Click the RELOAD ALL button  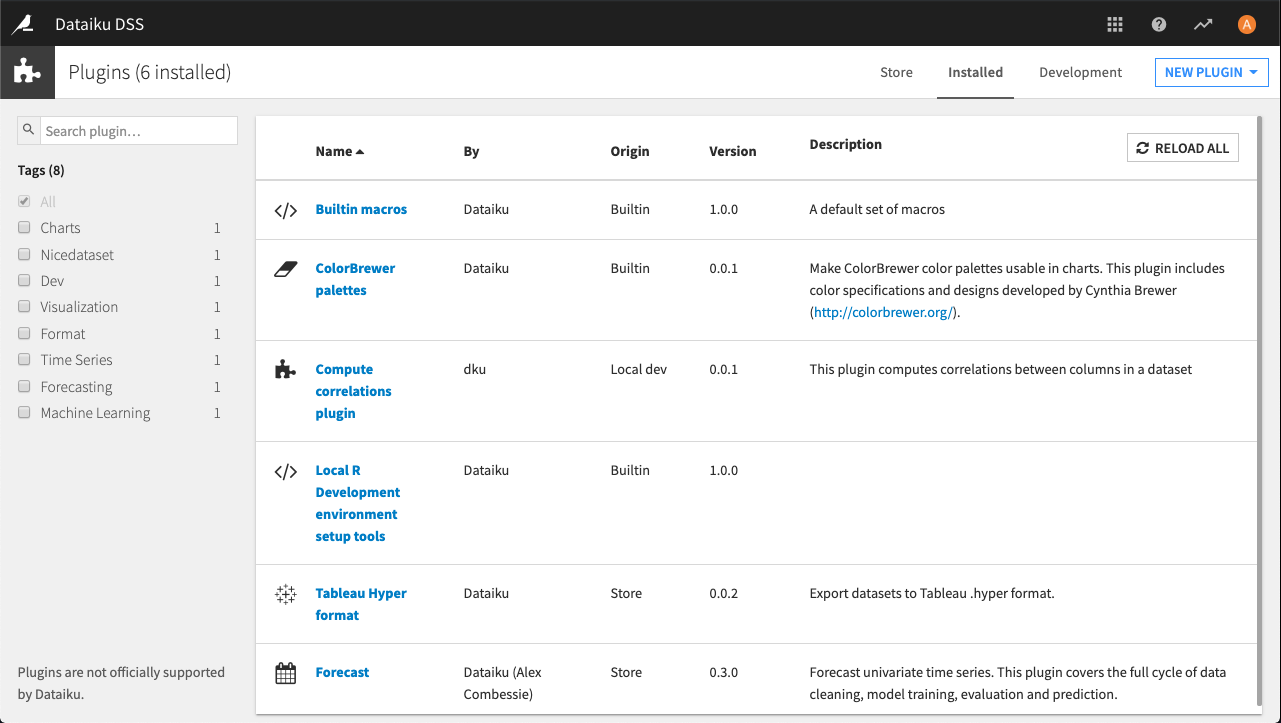point(1183,148)
